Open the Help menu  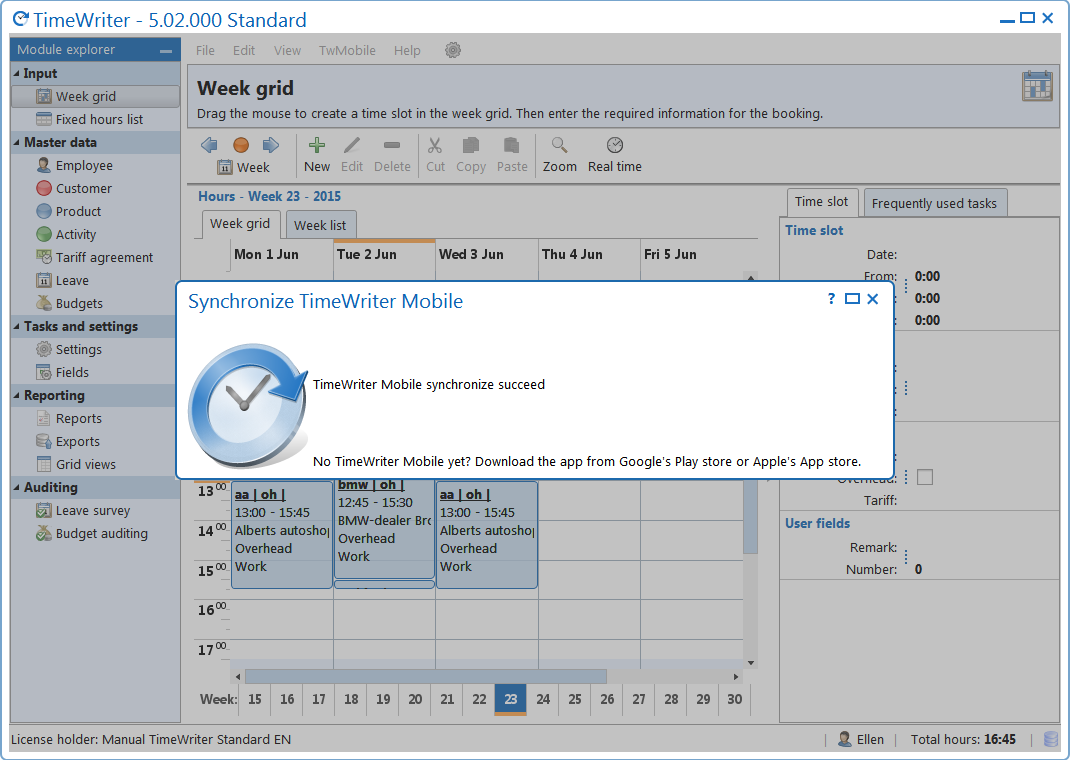(407, 50)
